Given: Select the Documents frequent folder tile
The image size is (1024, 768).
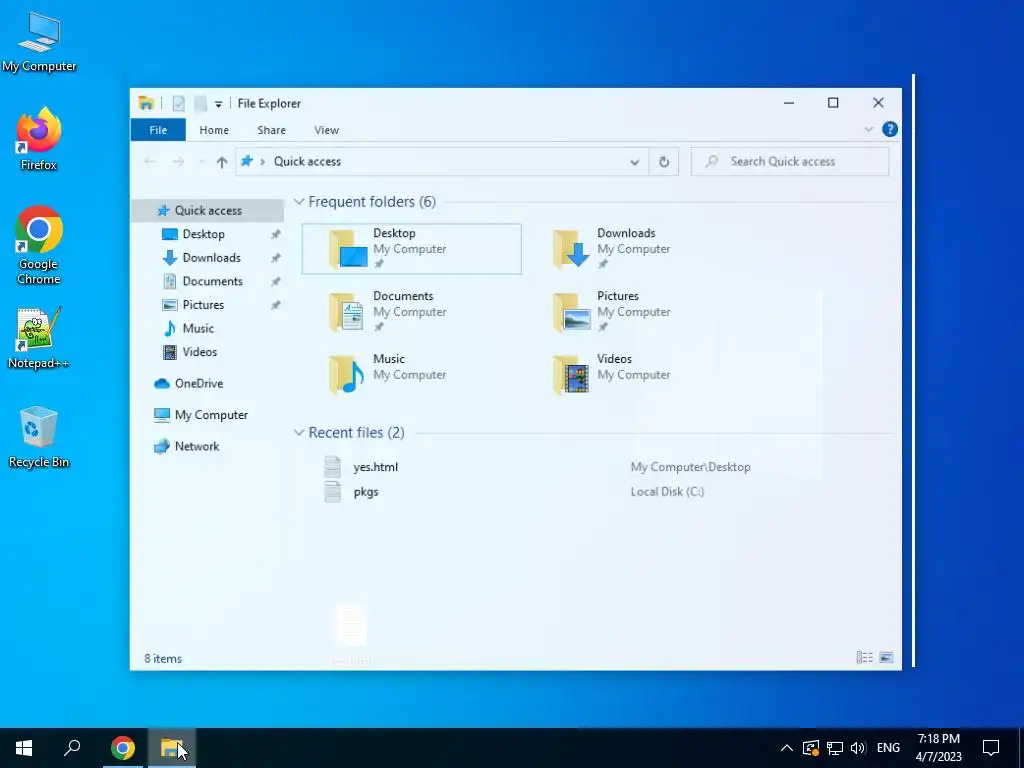Looking at the screenshot, I should [411, 312].
